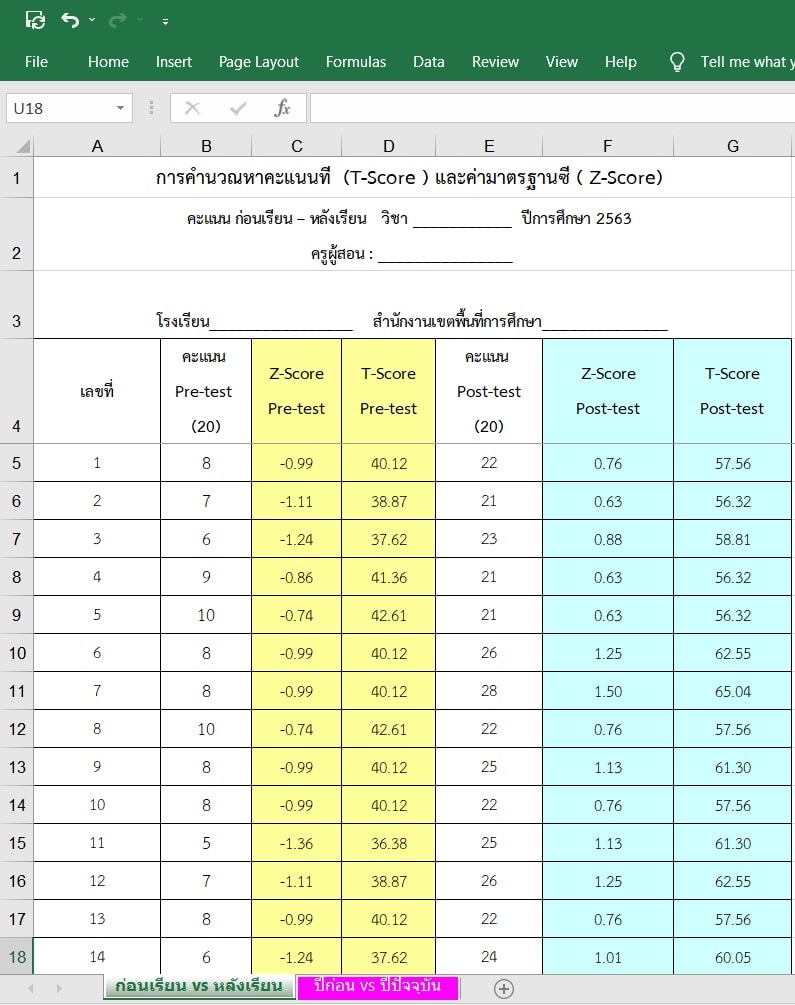The width and height of the screenshot is (795, 1005).
Task: Click the Redo arrow icon
Action: coord(117,21)
